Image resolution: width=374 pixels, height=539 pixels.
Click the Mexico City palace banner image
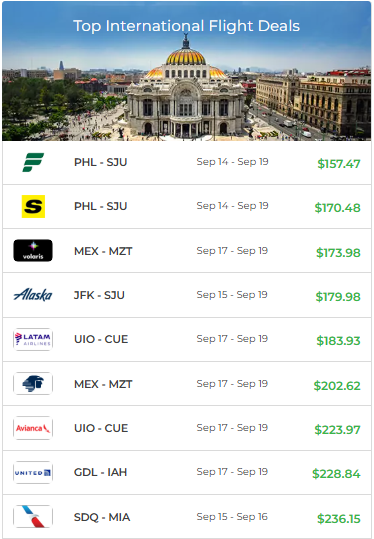coord(187,71)
